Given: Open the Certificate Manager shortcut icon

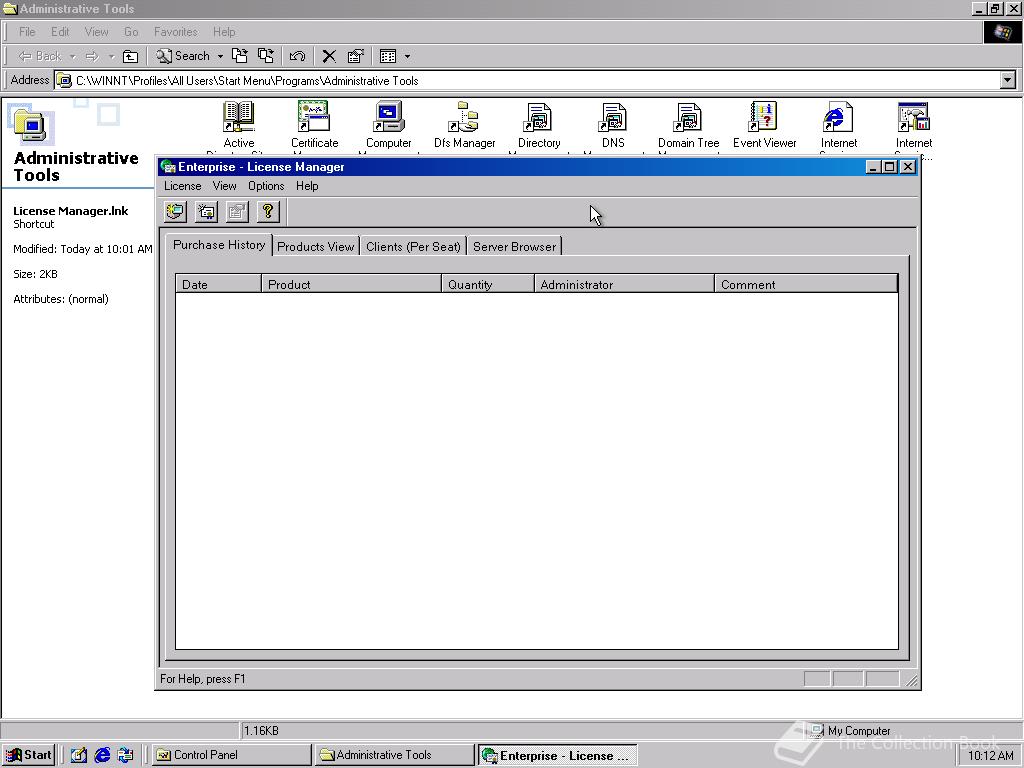Looking at the screenshot, I should pos(314,118).
